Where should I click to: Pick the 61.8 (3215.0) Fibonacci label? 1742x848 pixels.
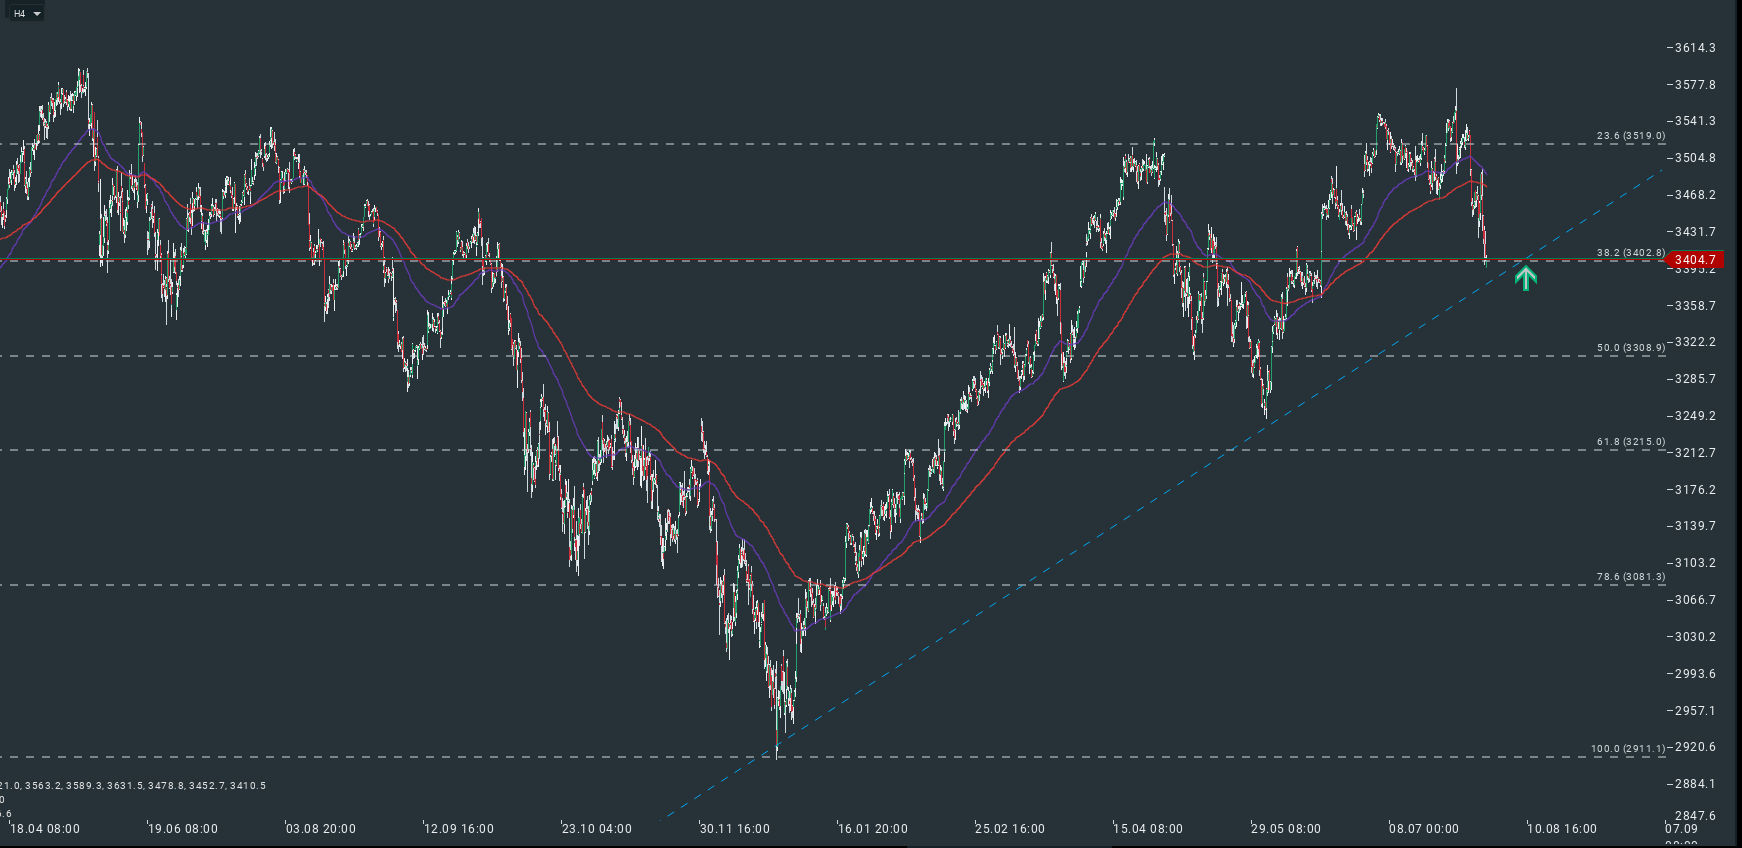[x=1631, y=442]
